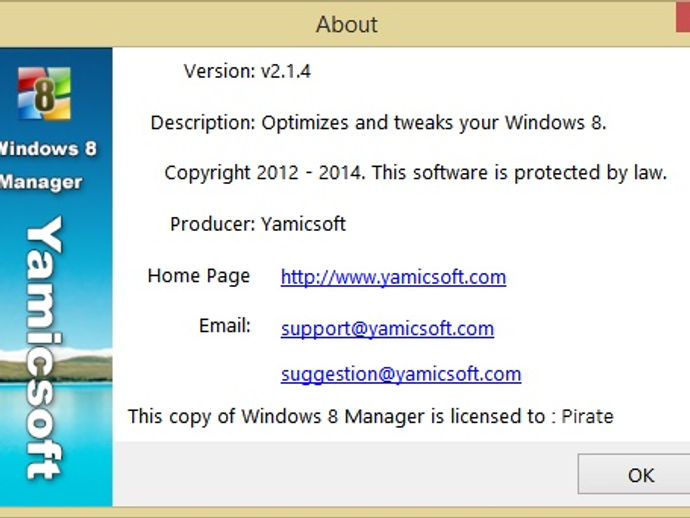Click the 'Producer: Yamicsoft' text

(x=258, y=224)
